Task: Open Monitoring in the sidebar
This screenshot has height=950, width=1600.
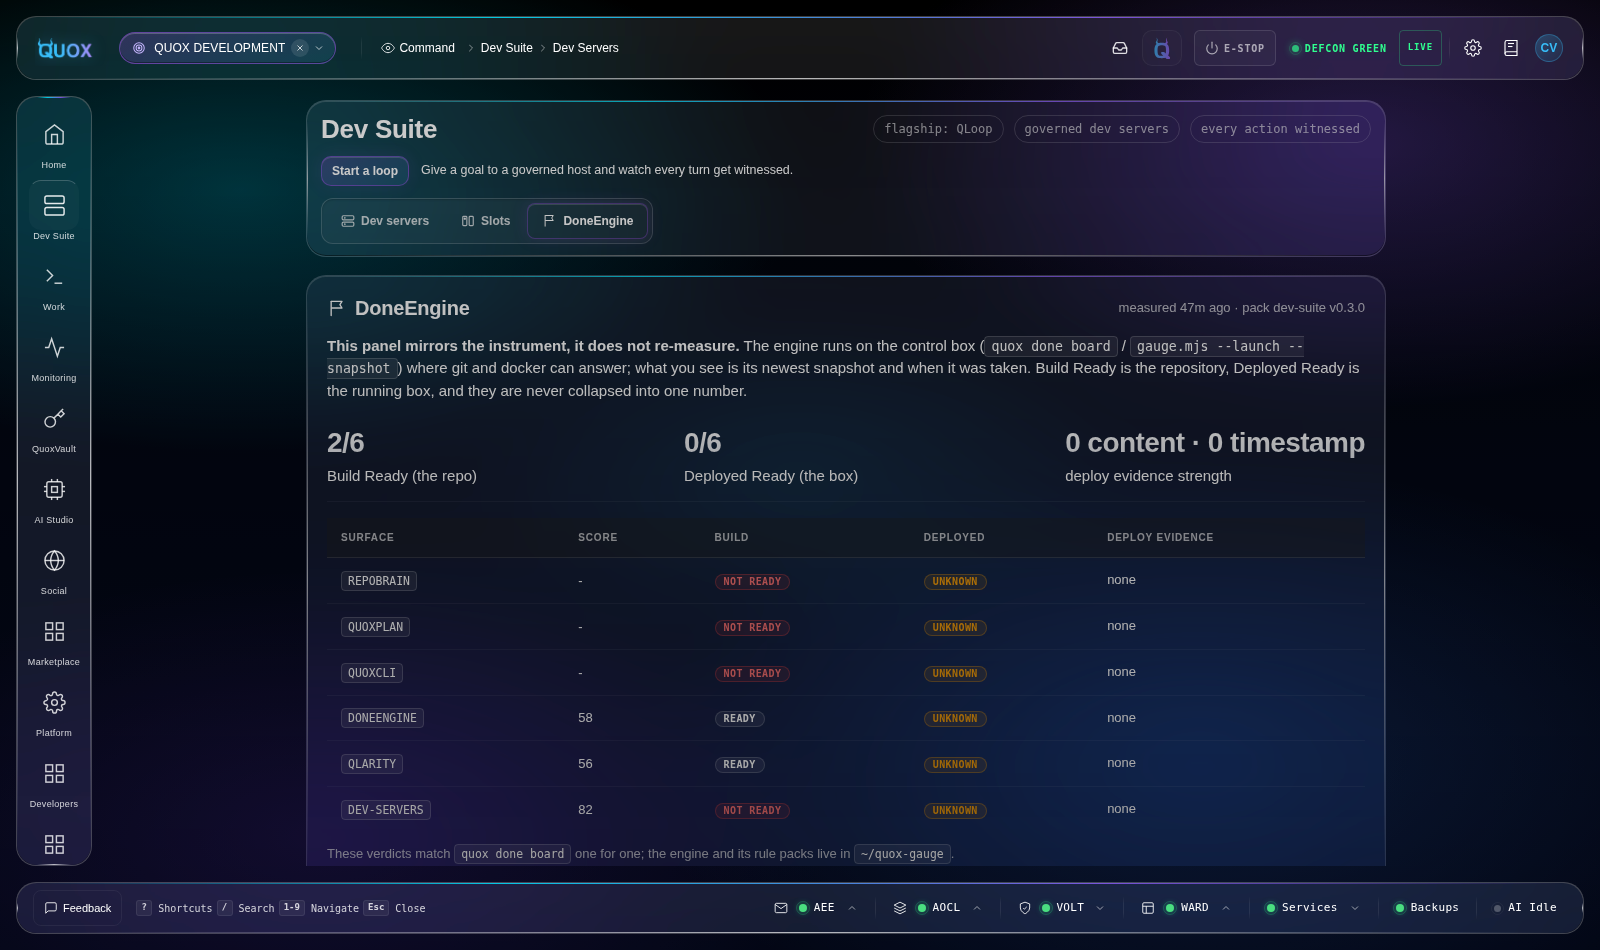Action: (54, 358)
